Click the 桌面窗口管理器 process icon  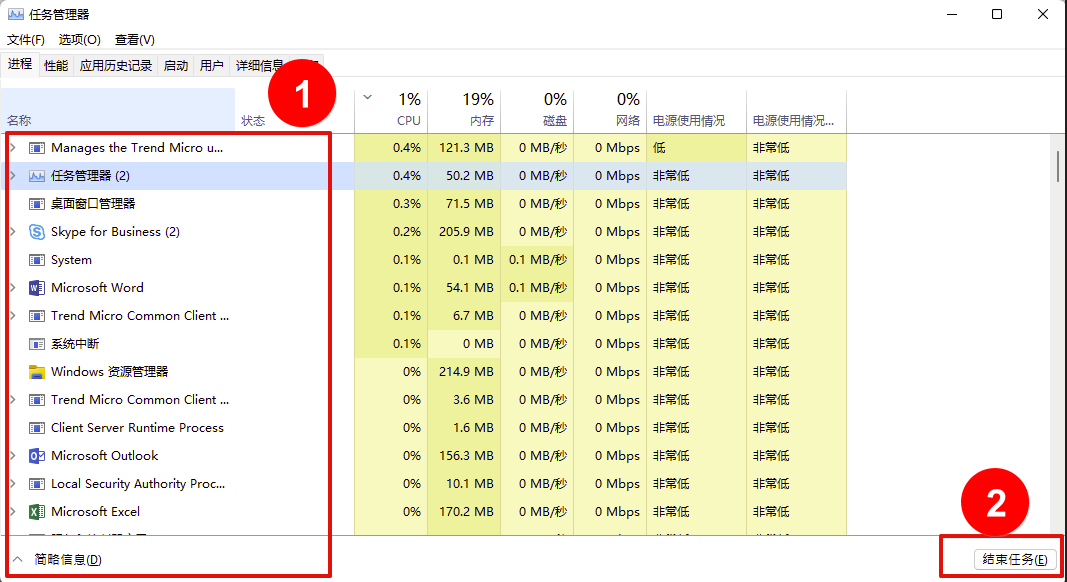tap(37, 204)
